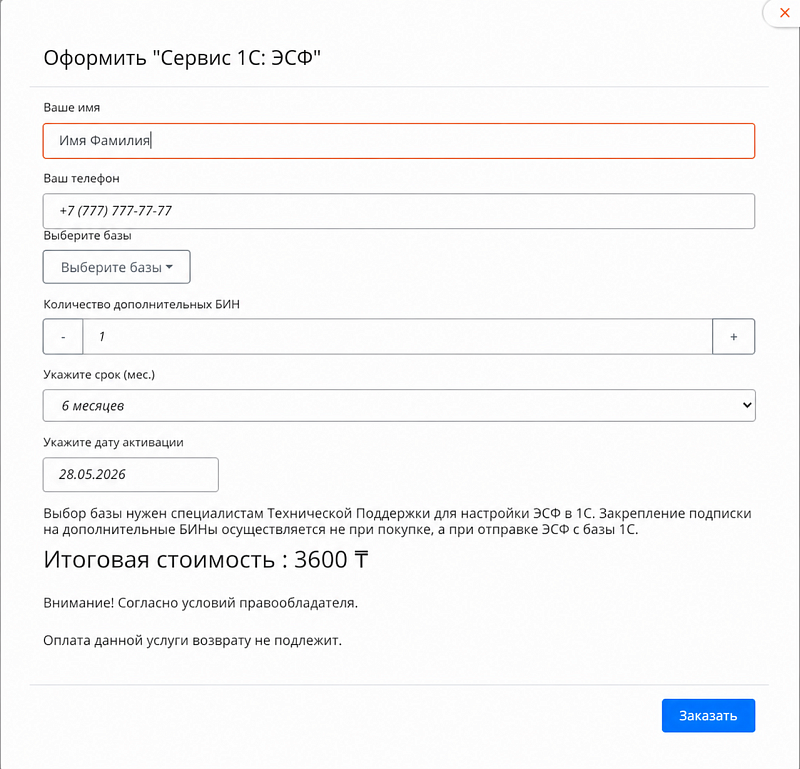Click the "Количество дополнительных БИН" label
This screenshot has height=769, width=800.
(x=141, y=305)
